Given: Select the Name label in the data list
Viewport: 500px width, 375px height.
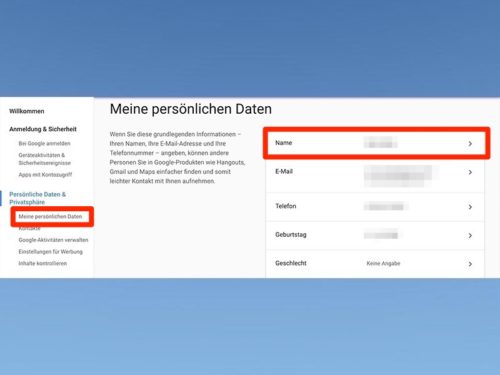Looking at the screenshot, I should tap(284, 143).
